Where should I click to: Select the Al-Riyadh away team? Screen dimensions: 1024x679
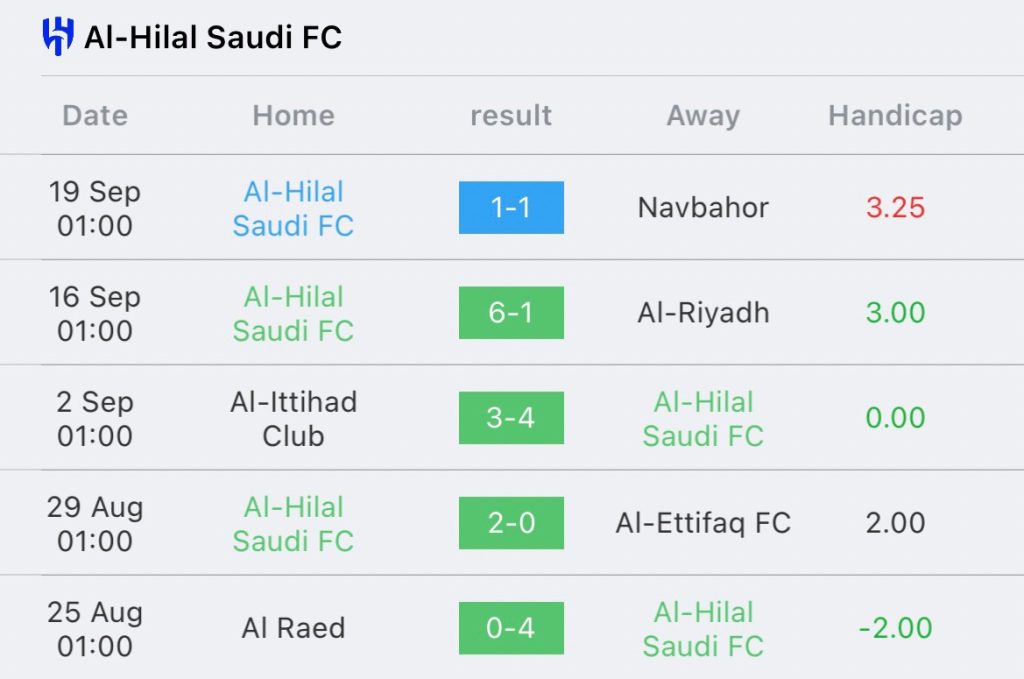703,313
